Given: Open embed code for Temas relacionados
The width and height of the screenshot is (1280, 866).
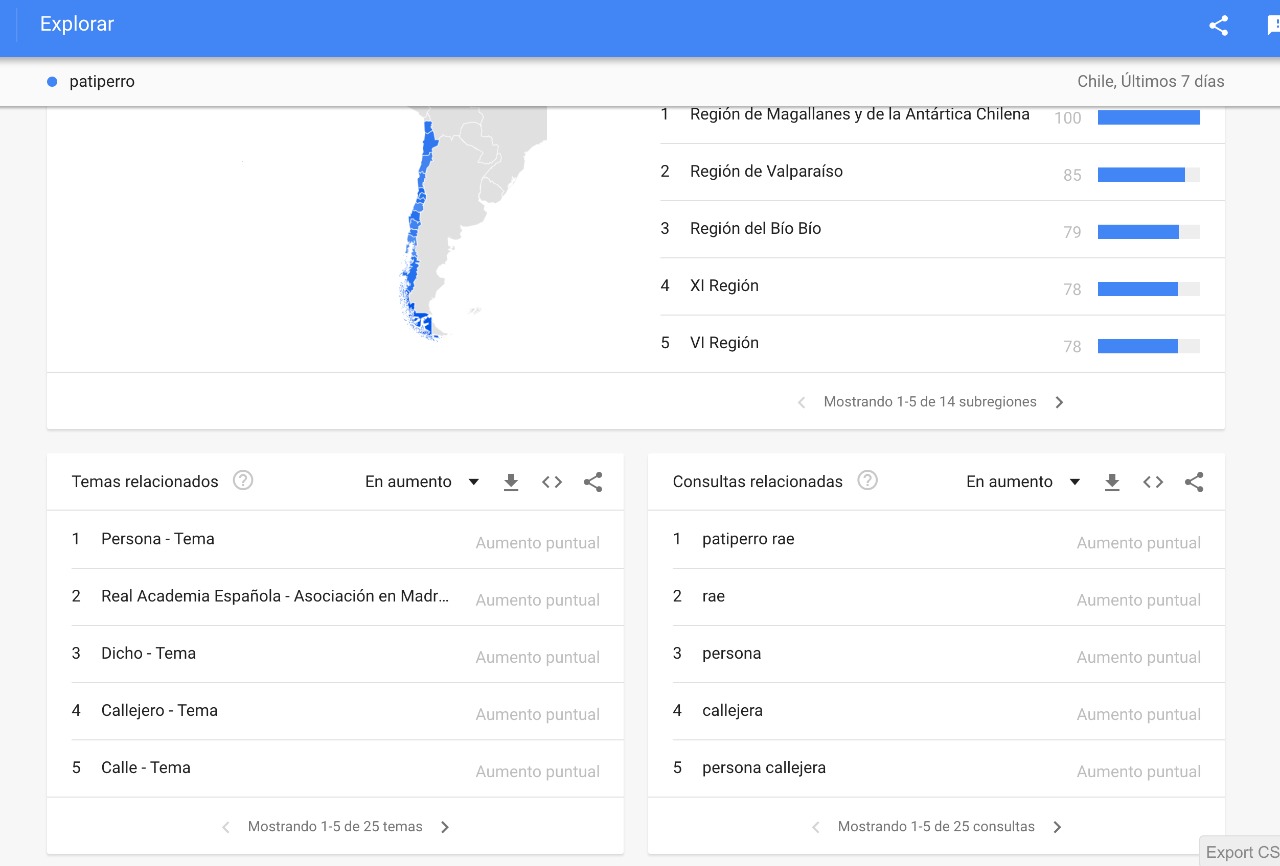Looking at the screenshot, I should (552, 482).
